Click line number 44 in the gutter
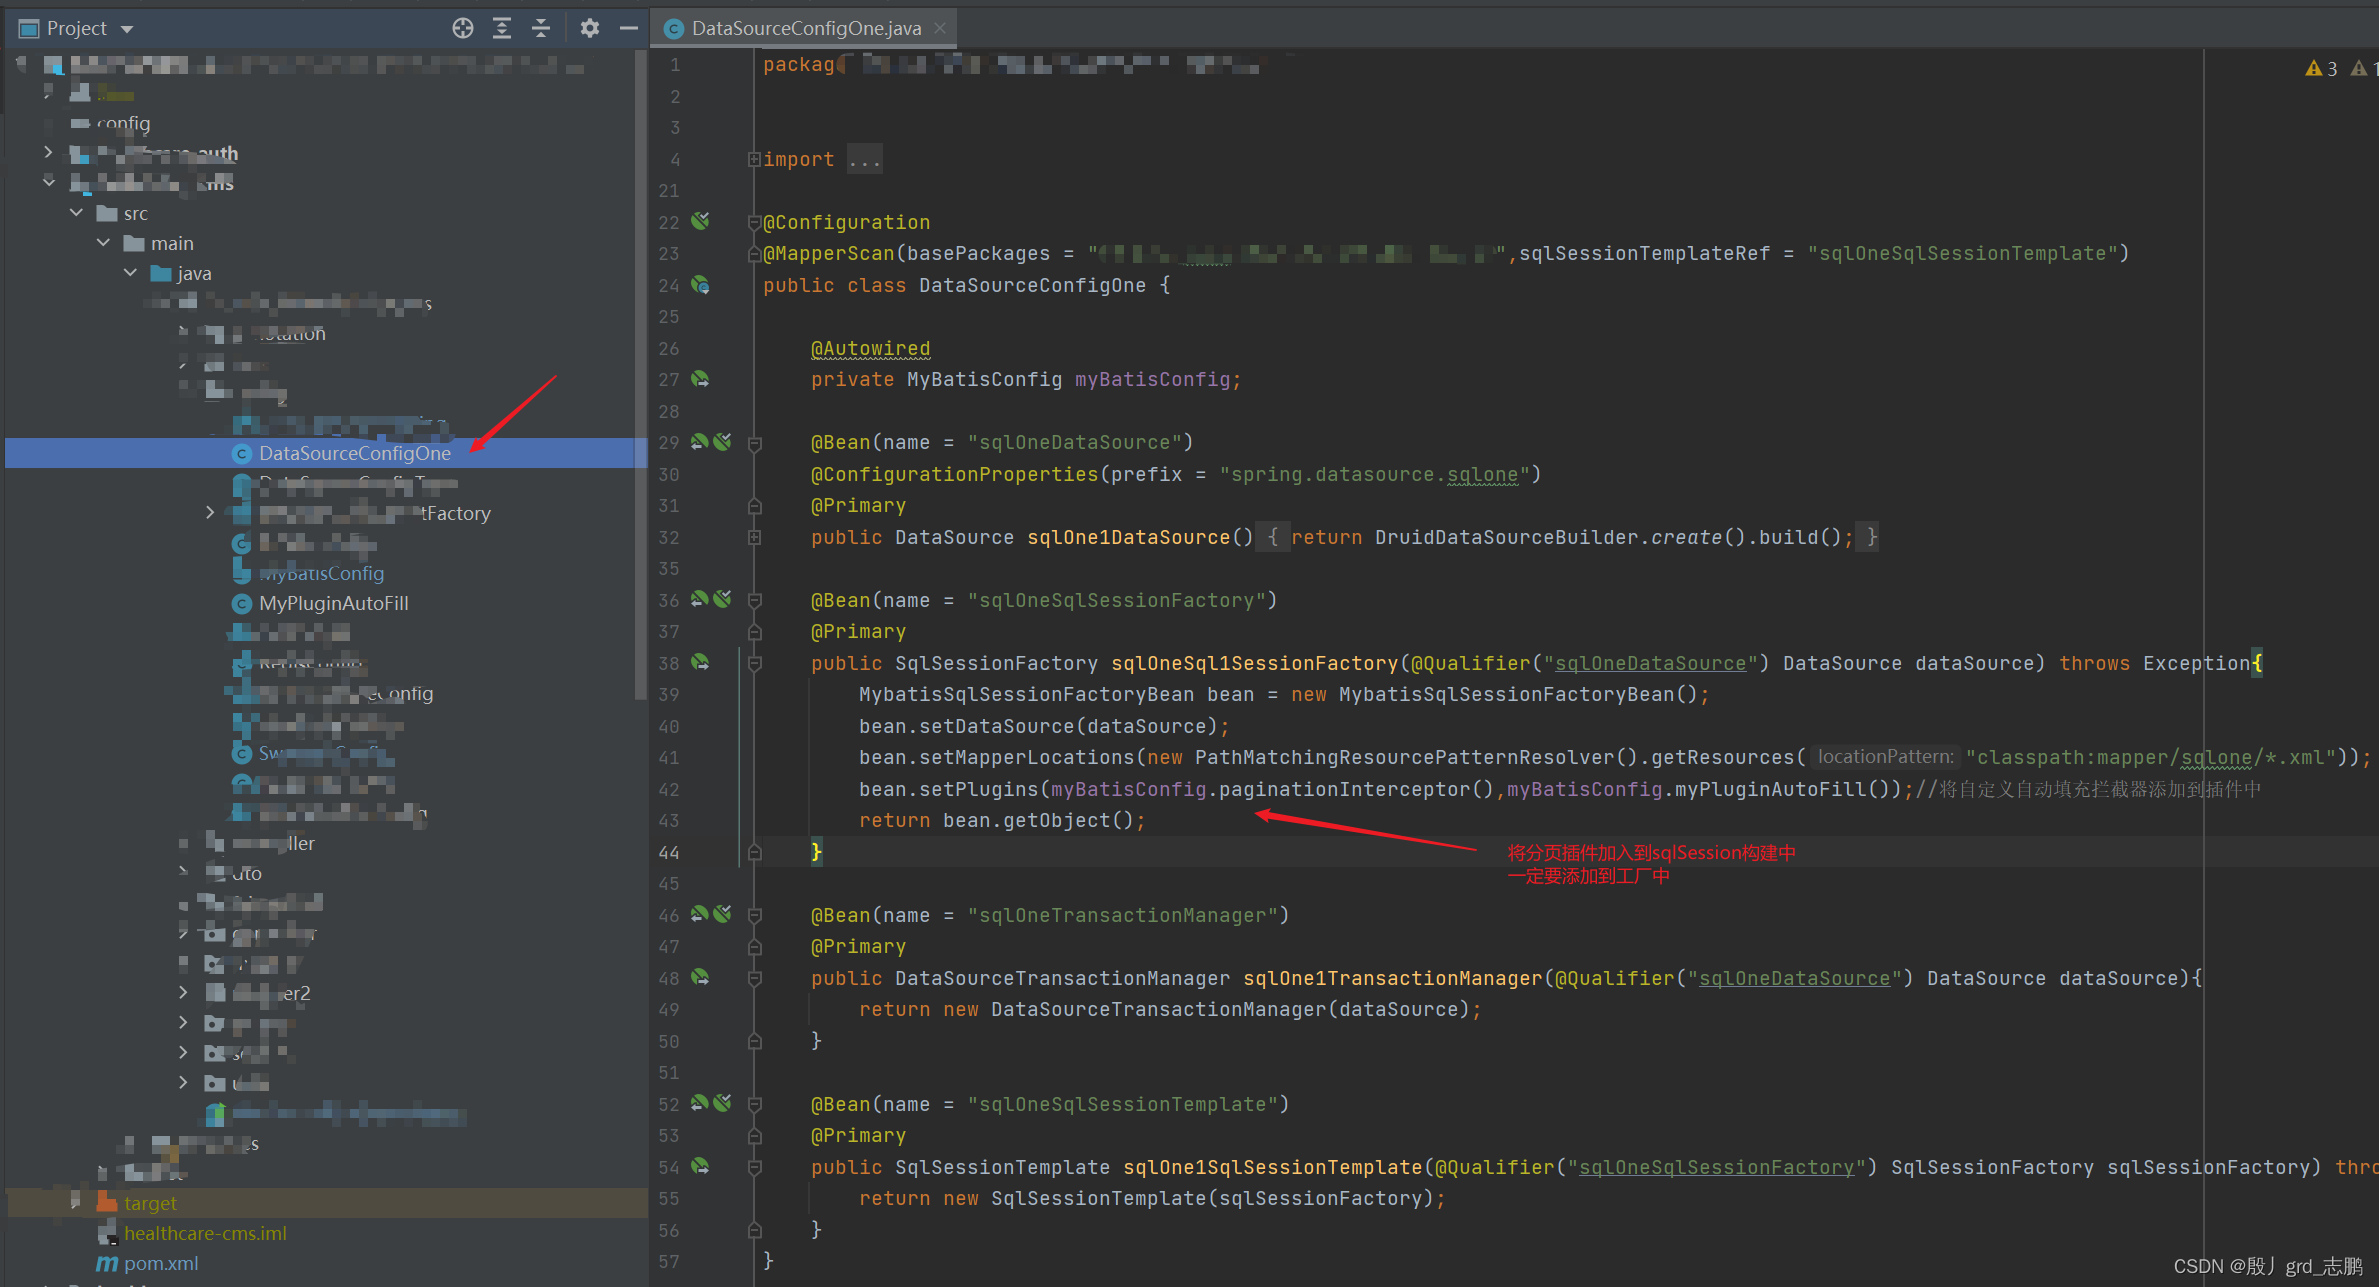Screen dimensions: 2379x1287 pyautogui.click(x=669, y=852)
